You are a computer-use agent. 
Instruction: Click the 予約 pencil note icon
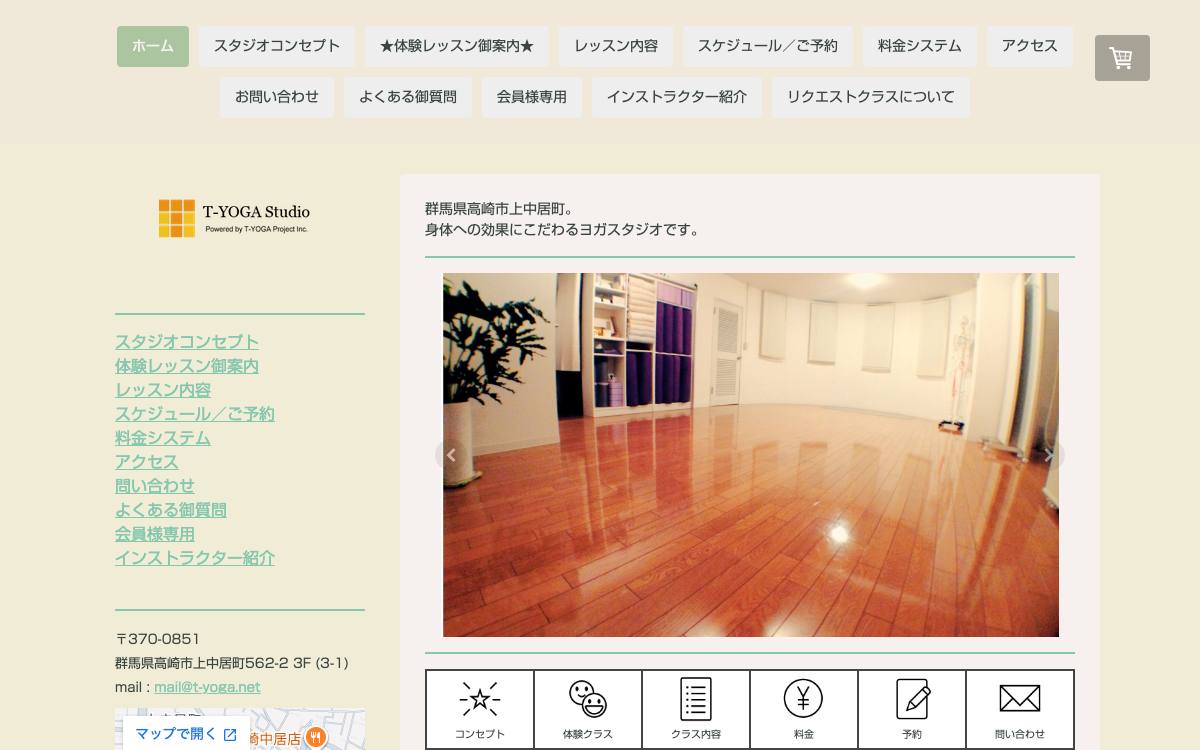click(x=912, y=709)
